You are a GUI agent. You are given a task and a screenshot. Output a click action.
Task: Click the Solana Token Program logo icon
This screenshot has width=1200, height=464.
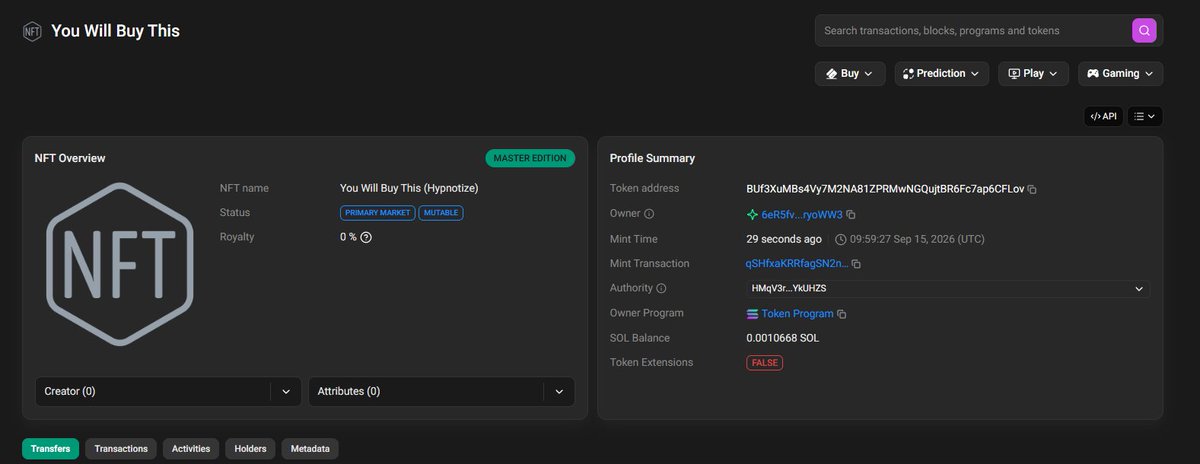tap(752, 314)
